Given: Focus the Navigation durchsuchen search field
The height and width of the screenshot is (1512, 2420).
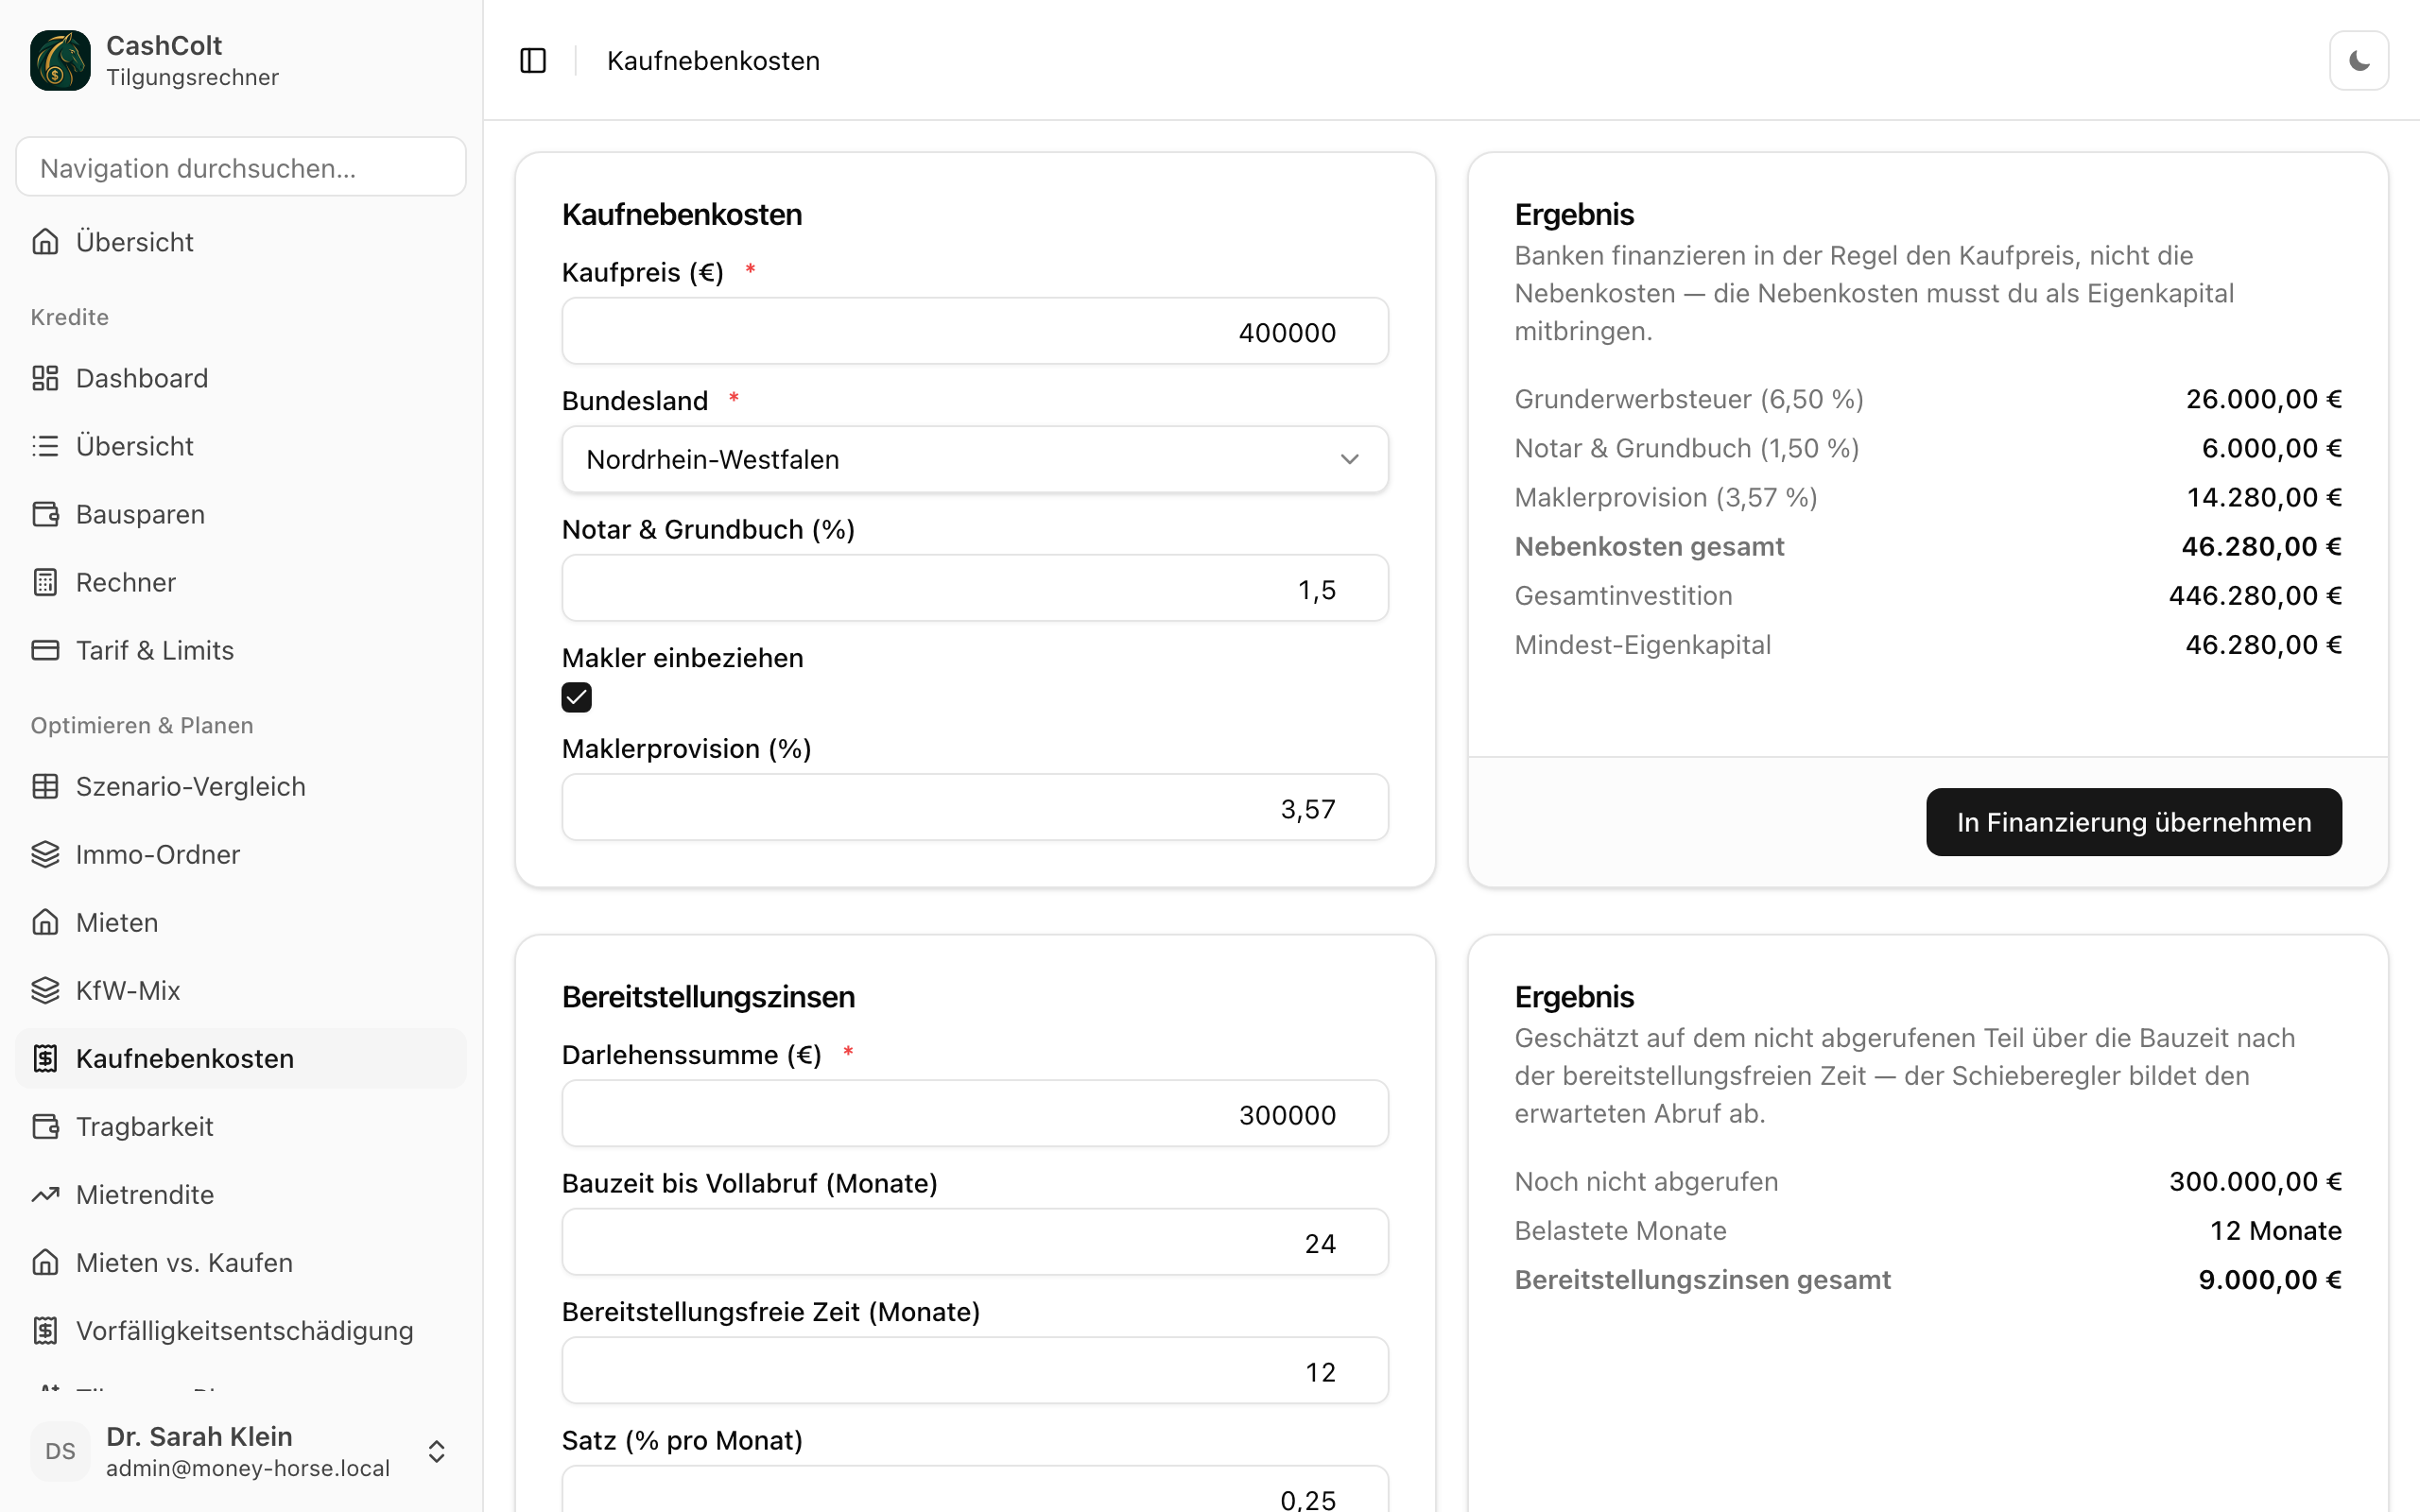Looking at the screenshot, I should pyautogui.click(x=241, y=167).
